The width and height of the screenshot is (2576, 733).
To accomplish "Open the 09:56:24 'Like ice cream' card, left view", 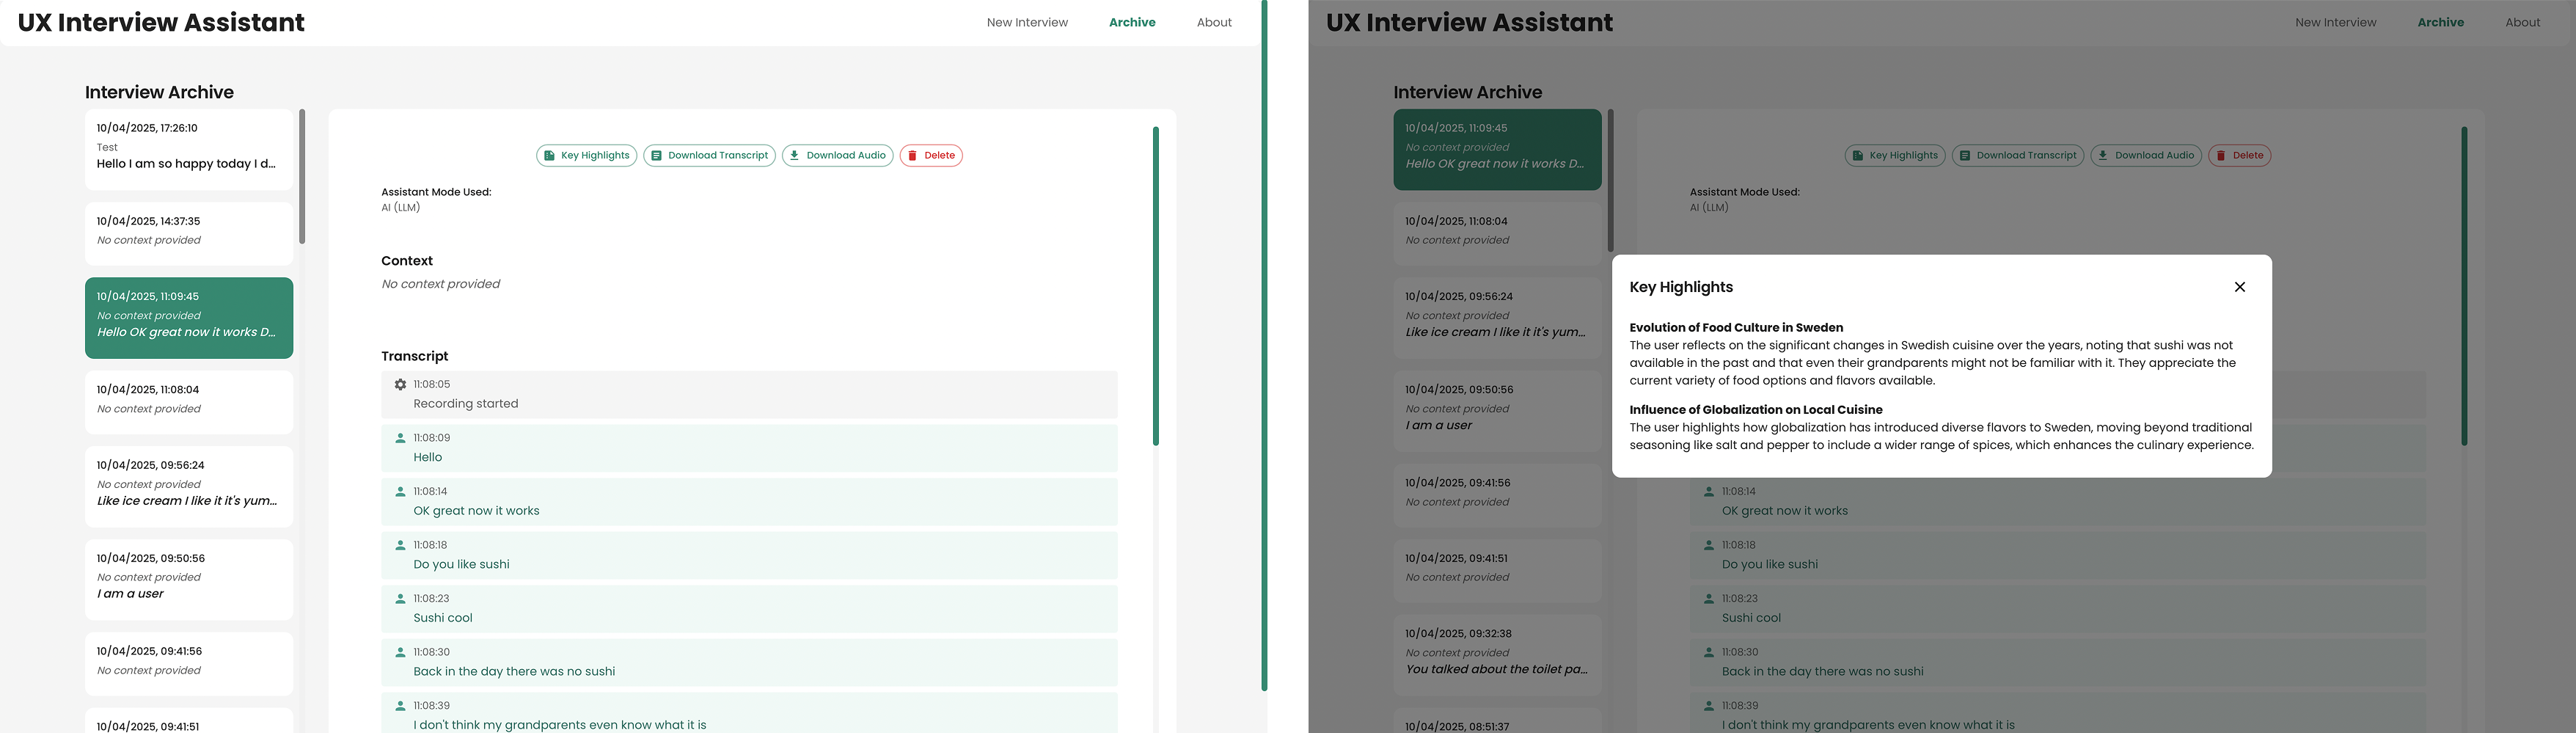I will coord(189,486).
